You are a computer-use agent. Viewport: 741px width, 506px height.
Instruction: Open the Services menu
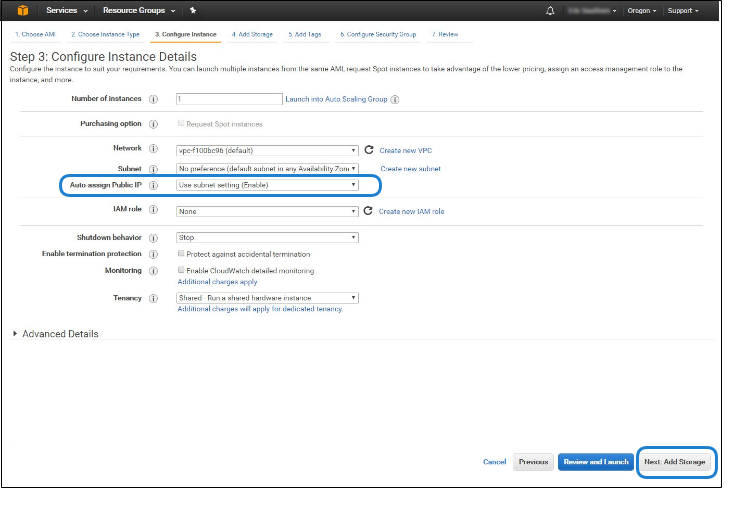tap(66, 10)
